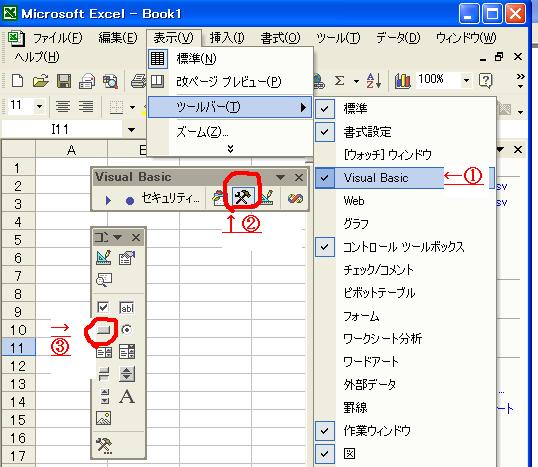
Task: Open the zoom 100% dropdown
Action: [466, 81]
